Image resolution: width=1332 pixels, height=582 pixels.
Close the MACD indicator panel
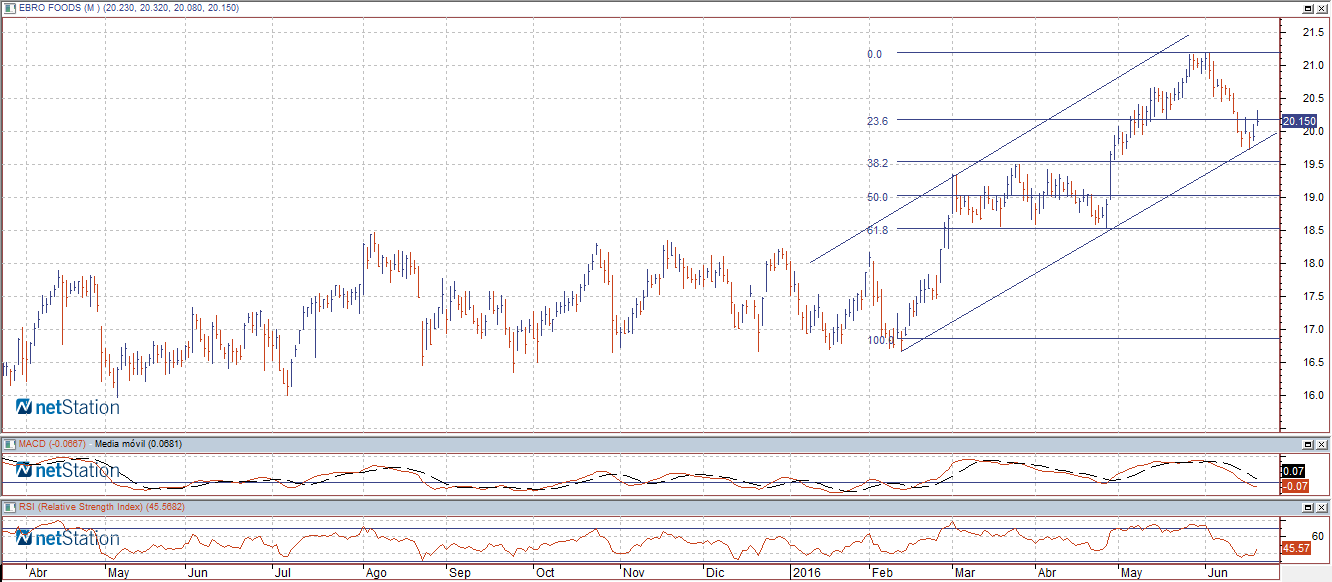(1322, 443)
